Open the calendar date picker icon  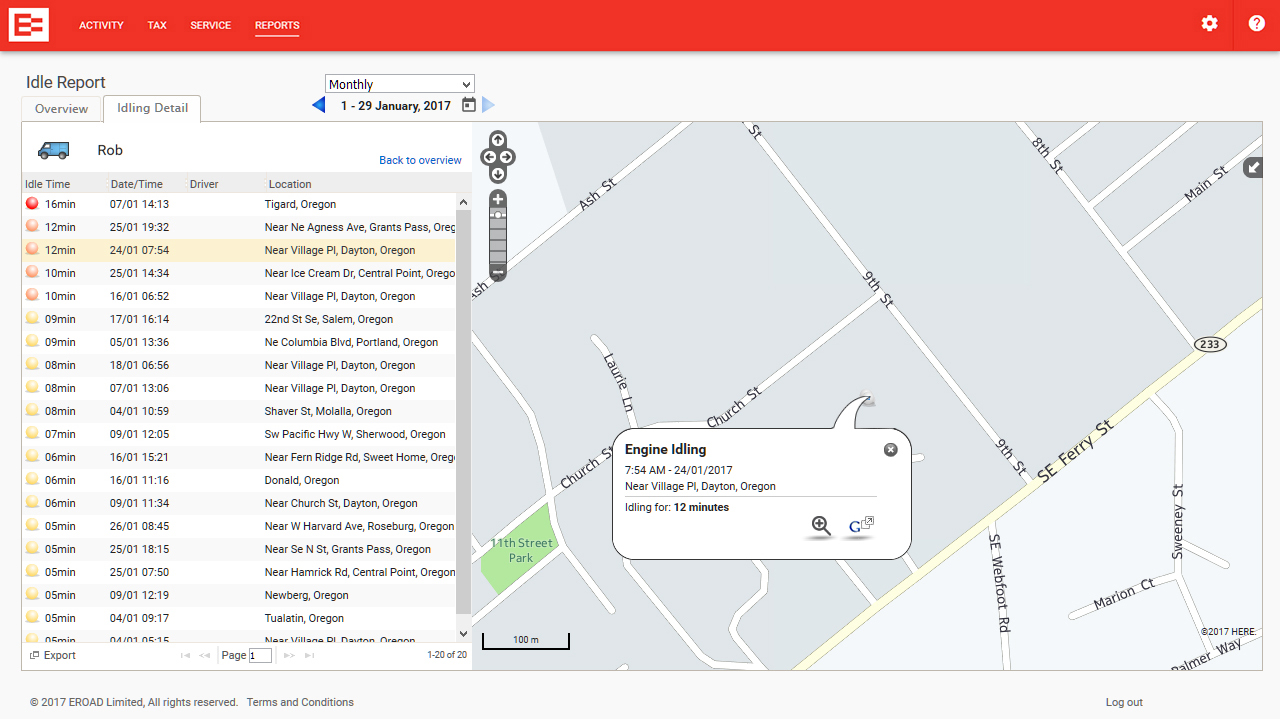(469, 105)
